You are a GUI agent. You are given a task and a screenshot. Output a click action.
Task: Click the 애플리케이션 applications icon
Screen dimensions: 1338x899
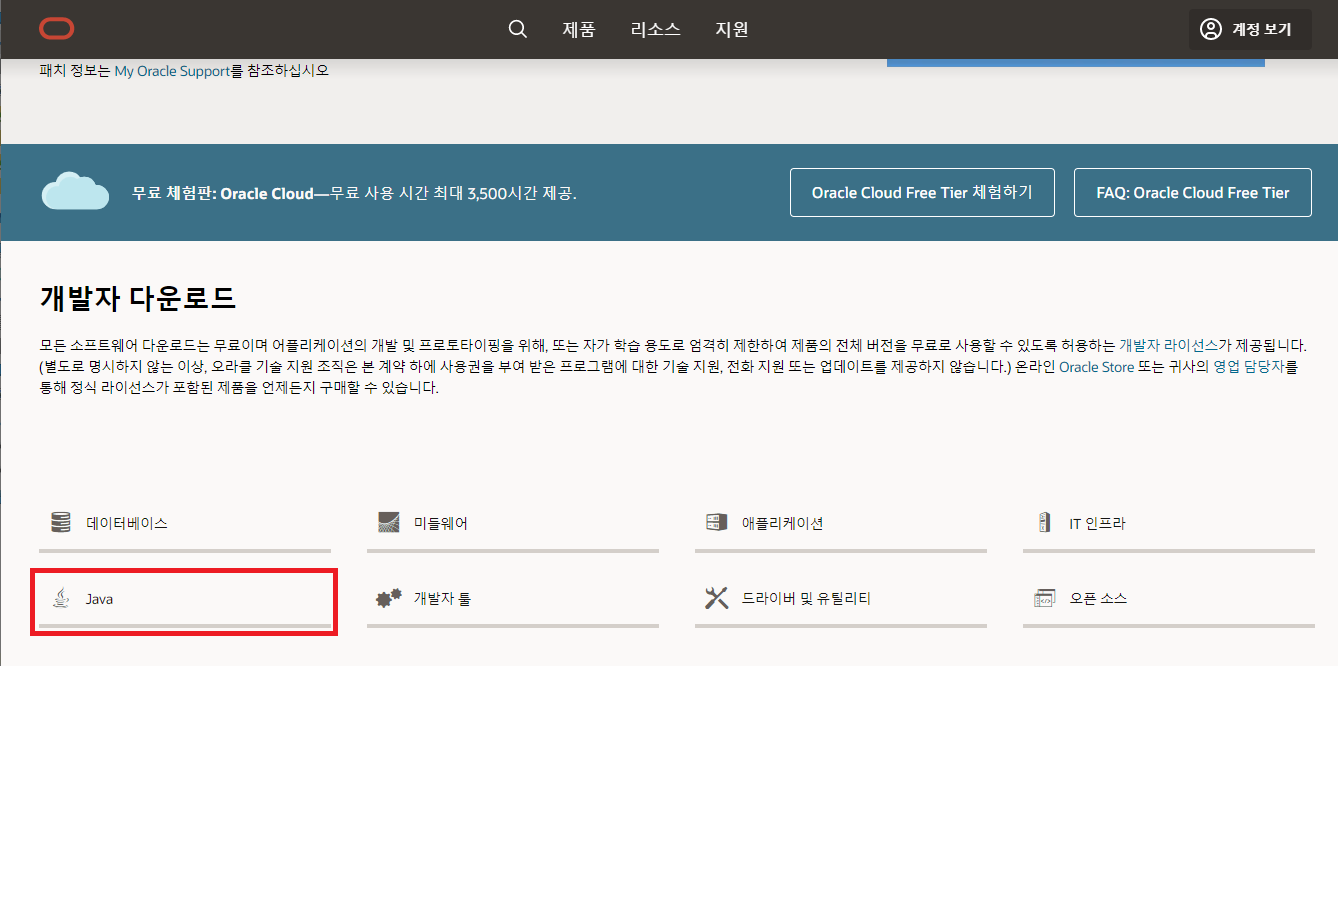point(717,522)
